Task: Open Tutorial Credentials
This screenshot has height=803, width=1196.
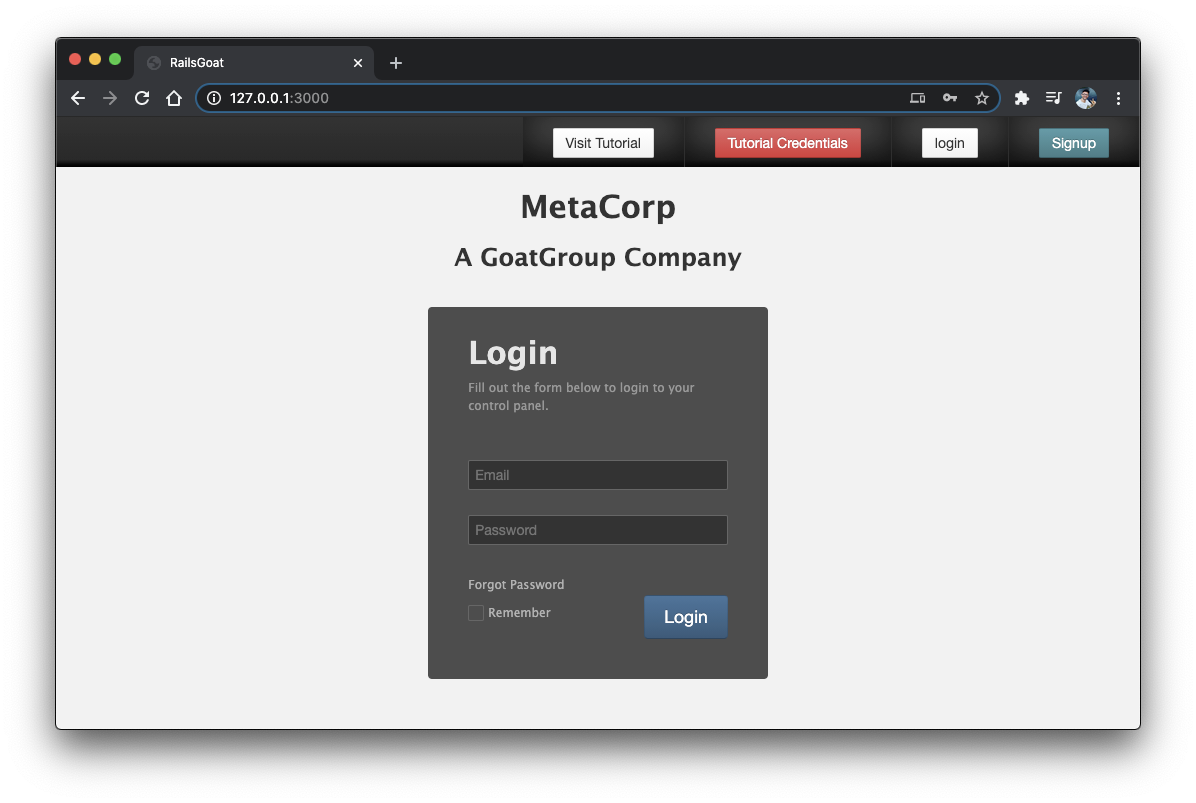Action: tap(787, 143)
